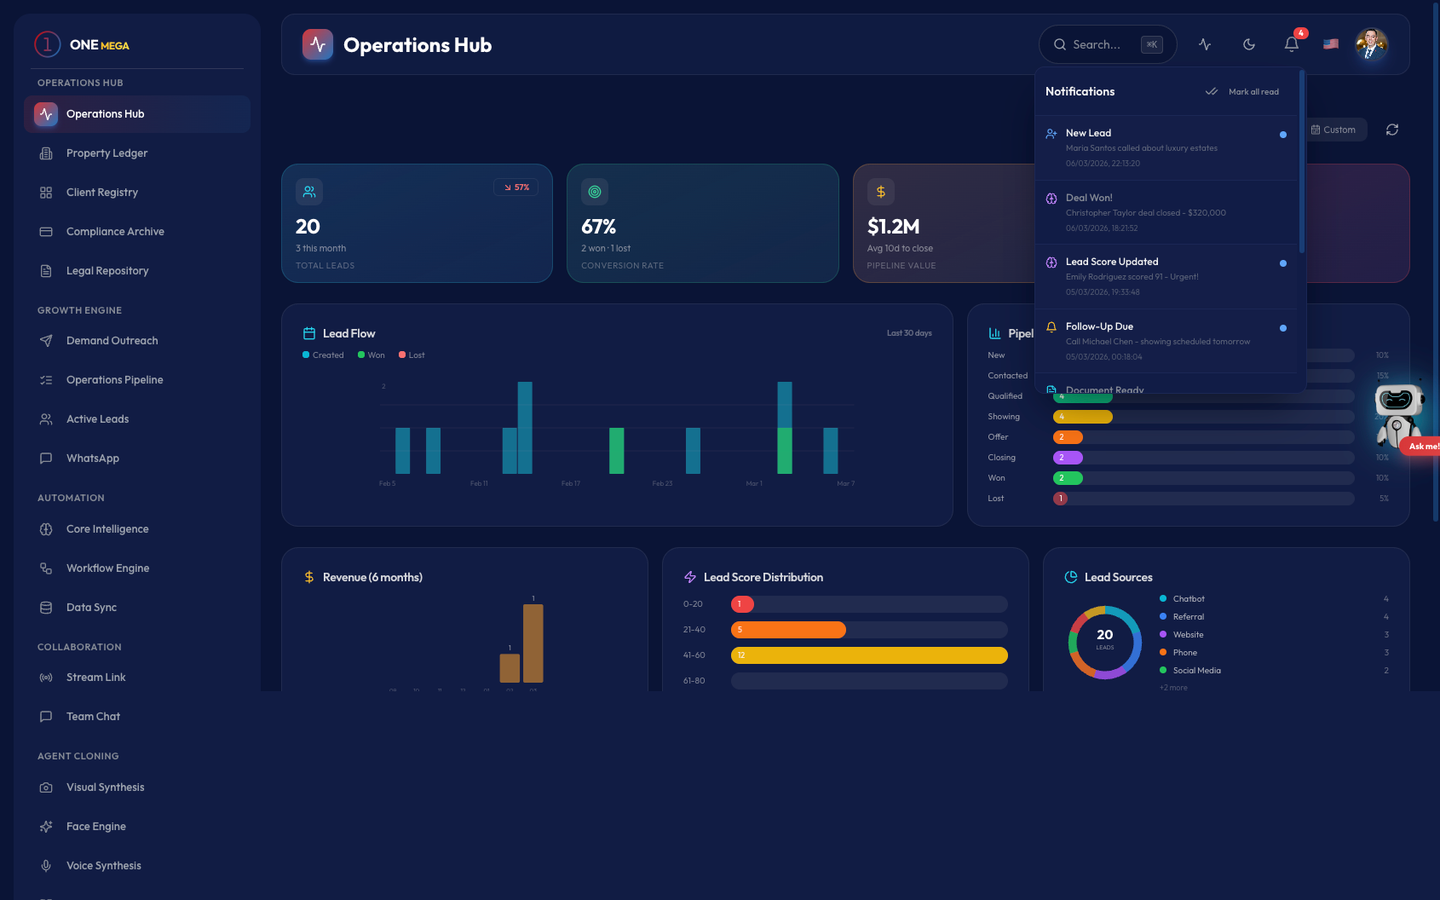Open Property Ledger in the sidebar

pos(137,153)
